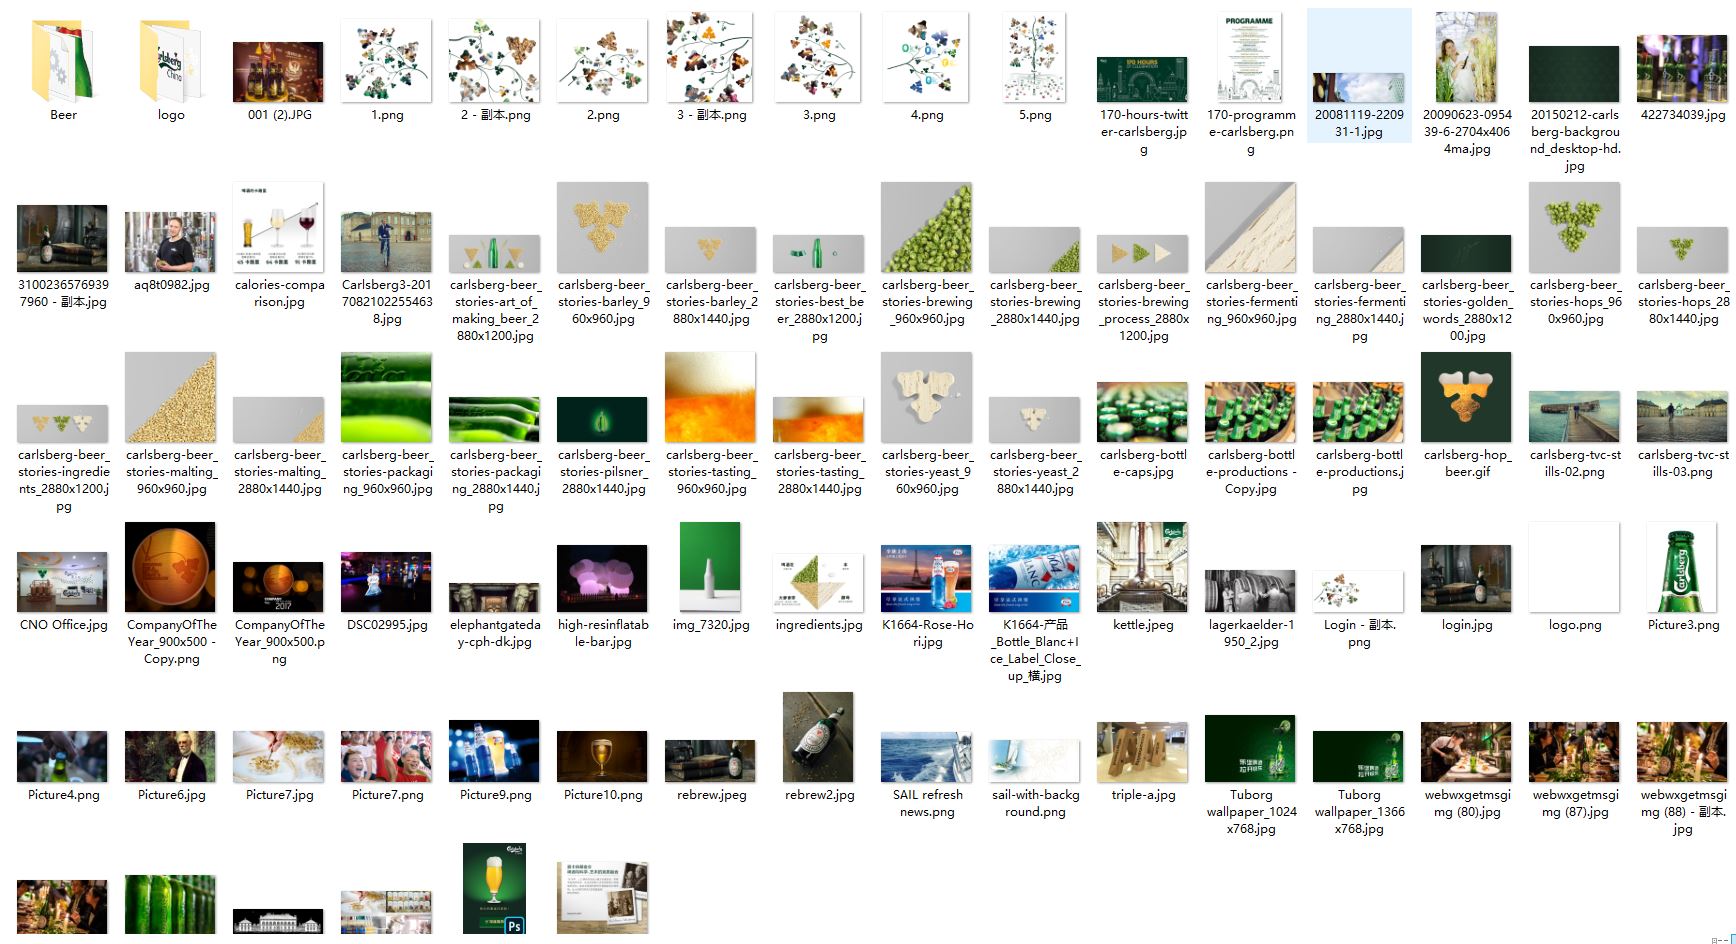Select carlsberg-beer_stories-ingredients_2880x1200.jpg
Image resolution: width=1736 pixels, height=944 pixels.
pos(62,424)
